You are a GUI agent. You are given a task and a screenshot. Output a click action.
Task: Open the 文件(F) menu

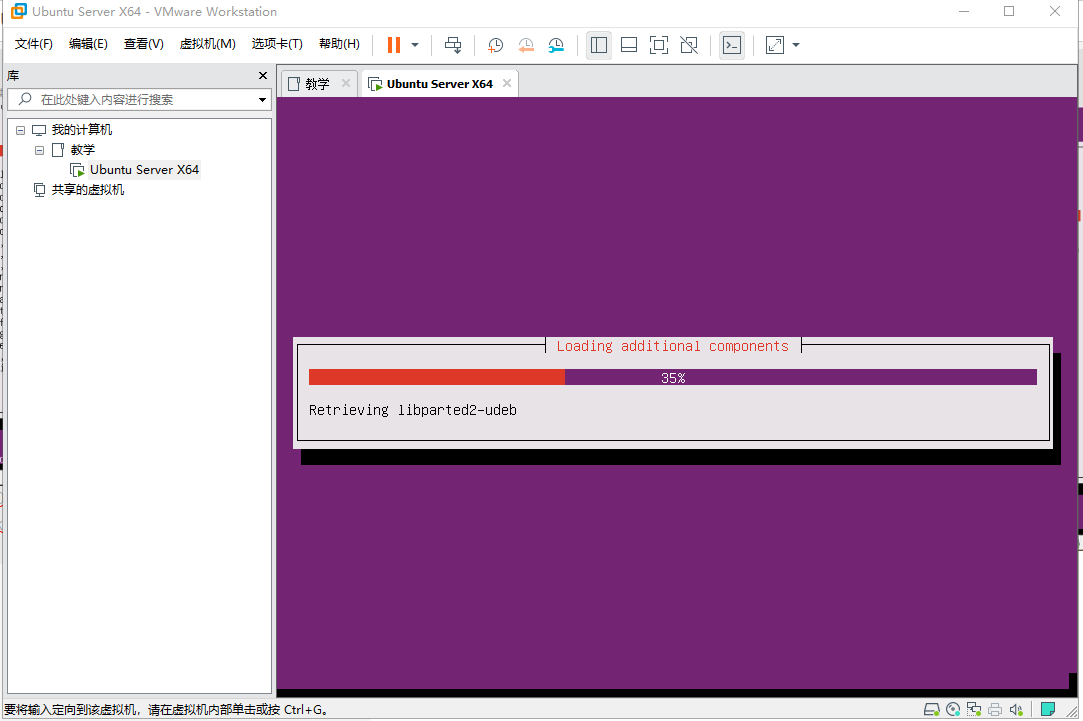pyautogui.click(x=34, y=44)
